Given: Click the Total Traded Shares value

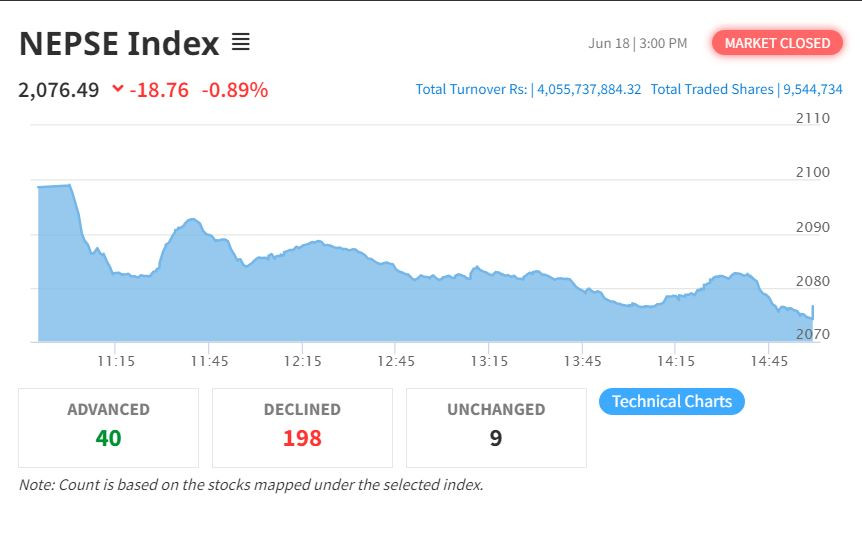Looking at the screenshot, I should (813, 90).
